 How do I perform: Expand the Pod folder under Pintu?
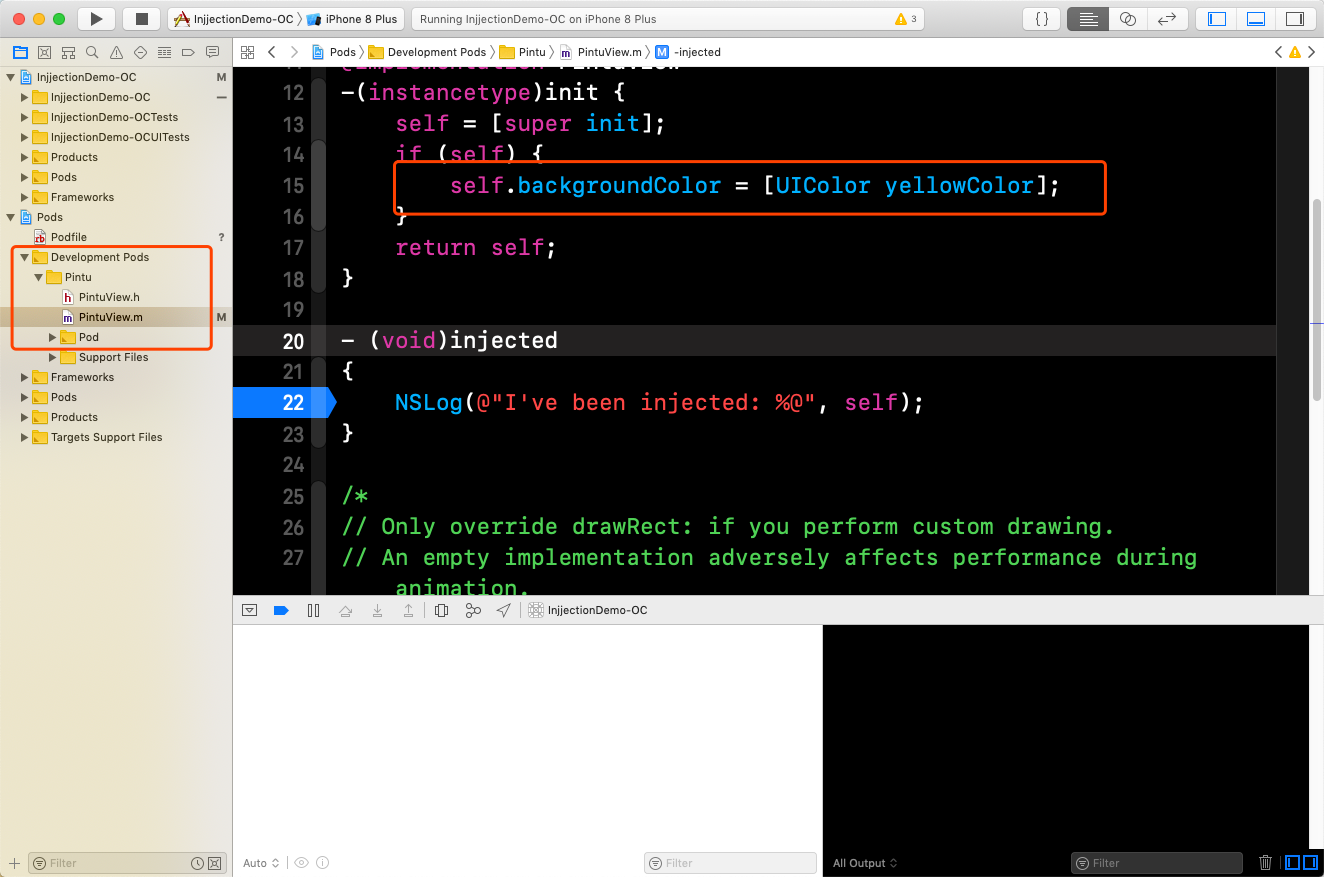coord(53,337)
